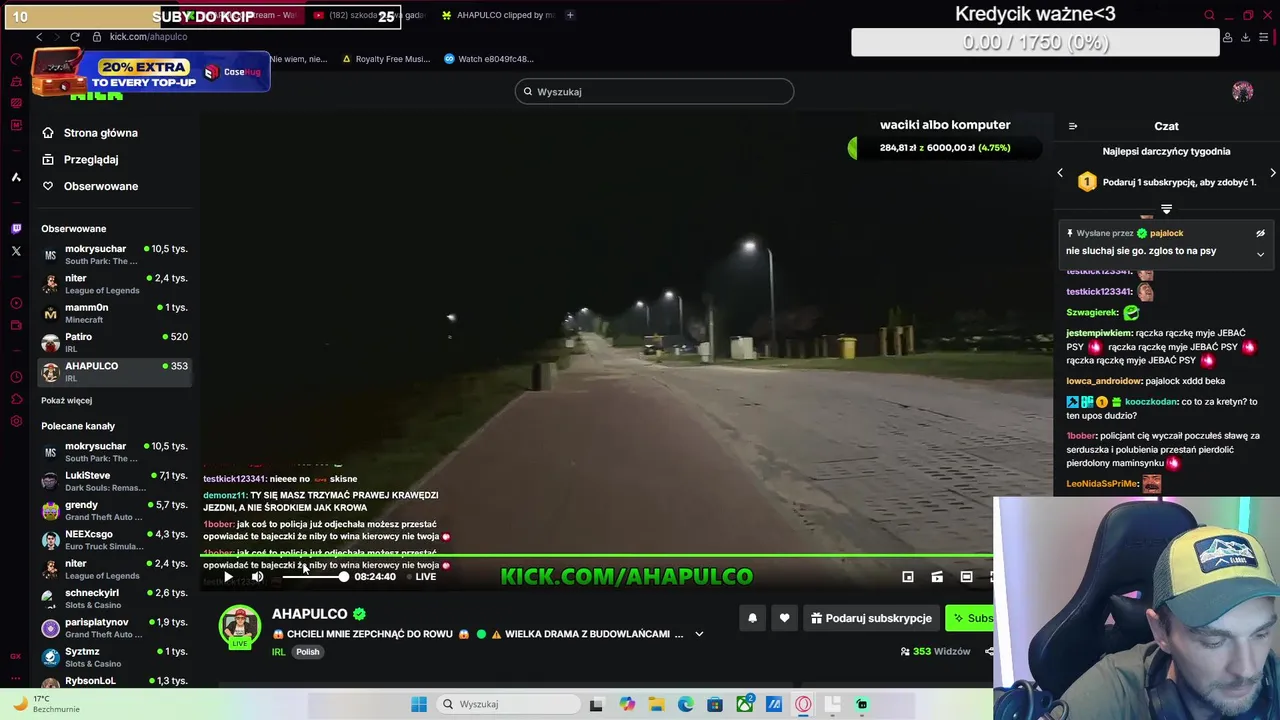
Task: Show next top gifter arrow
Action: (1272, 173)
